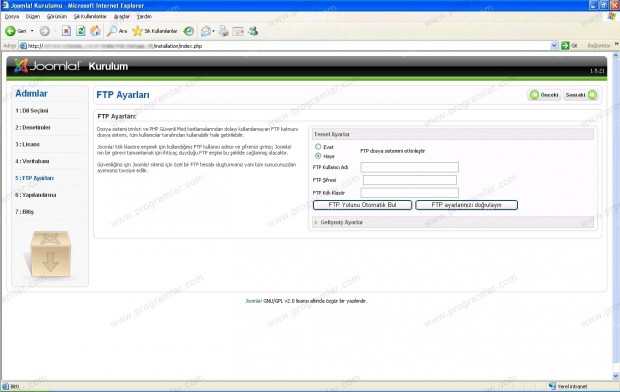Open the History clock icon

(x=189, y=31)
